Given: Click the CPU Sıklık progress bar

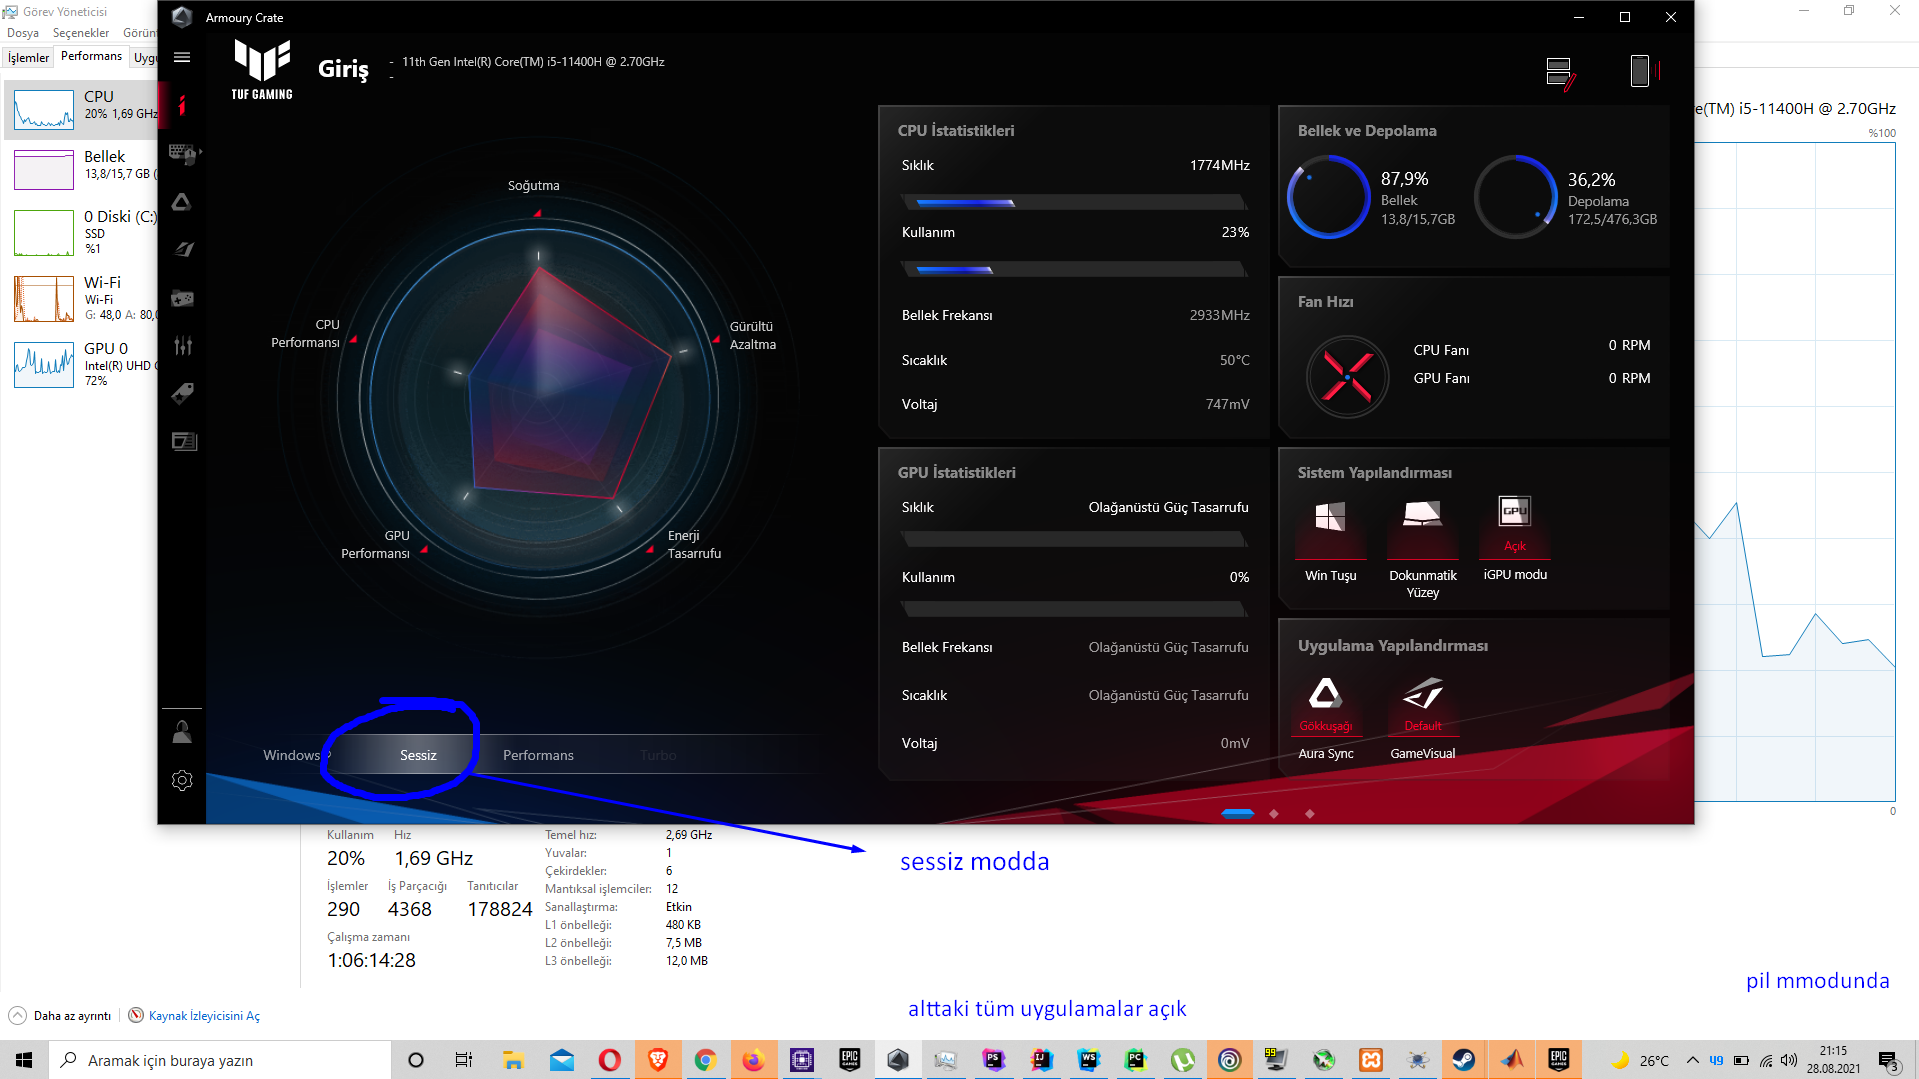Looking at the screenshot, I should [1075, 202].
